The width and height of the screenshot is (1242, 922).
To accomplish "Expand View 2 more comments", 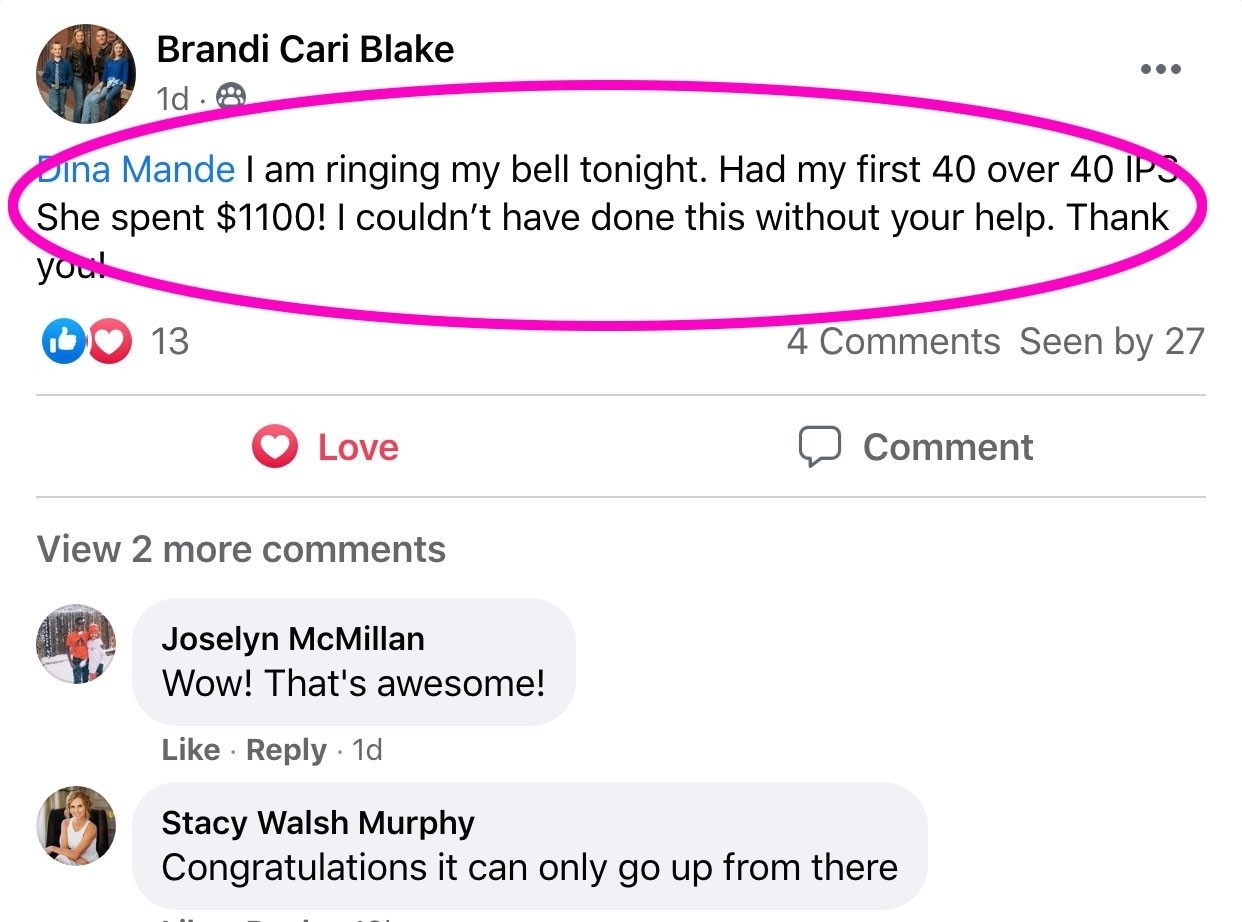I will 241,549.
